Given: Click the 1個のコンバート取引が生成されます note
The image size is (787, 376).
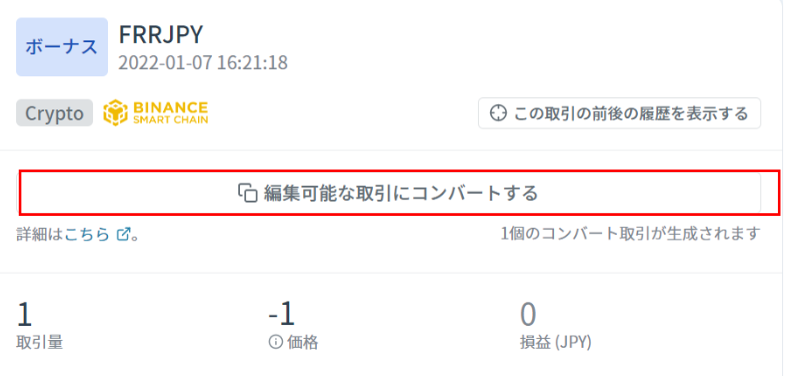Looking at the screenshot, I should coord(630,234).
